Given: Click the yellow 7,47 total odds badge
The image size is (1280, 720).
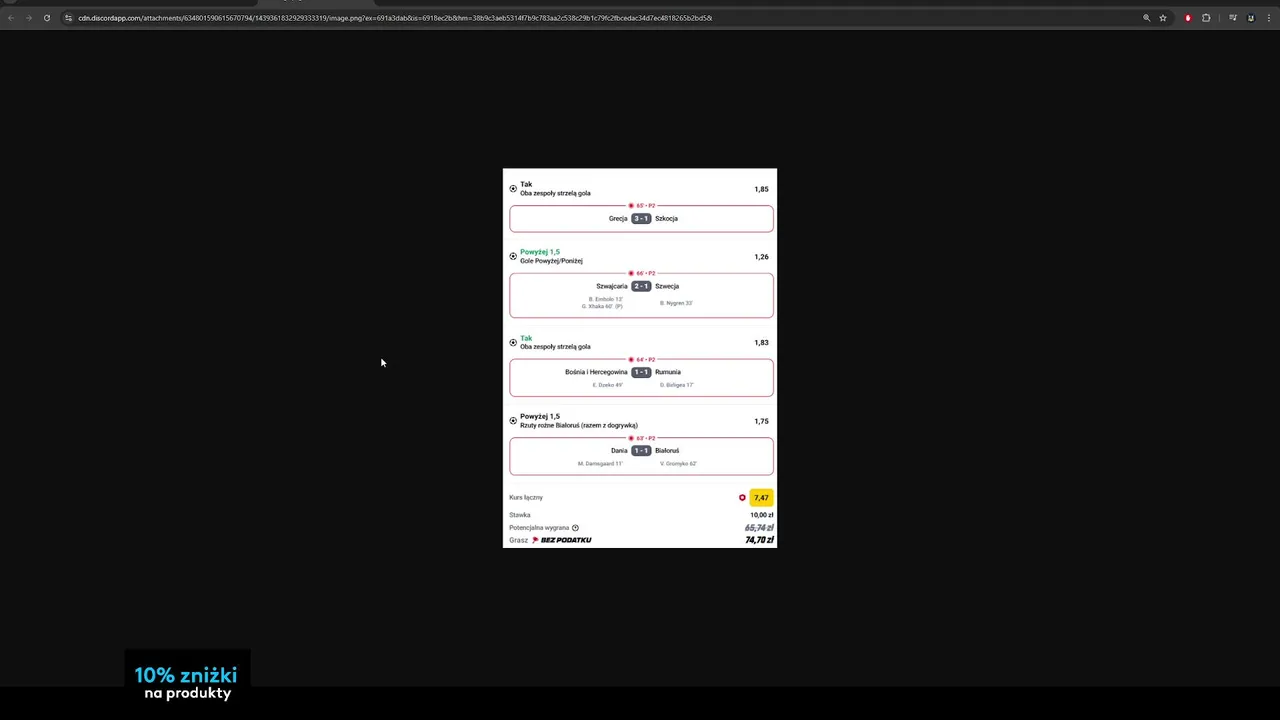Looking at the screenshot, I should 761,497.
